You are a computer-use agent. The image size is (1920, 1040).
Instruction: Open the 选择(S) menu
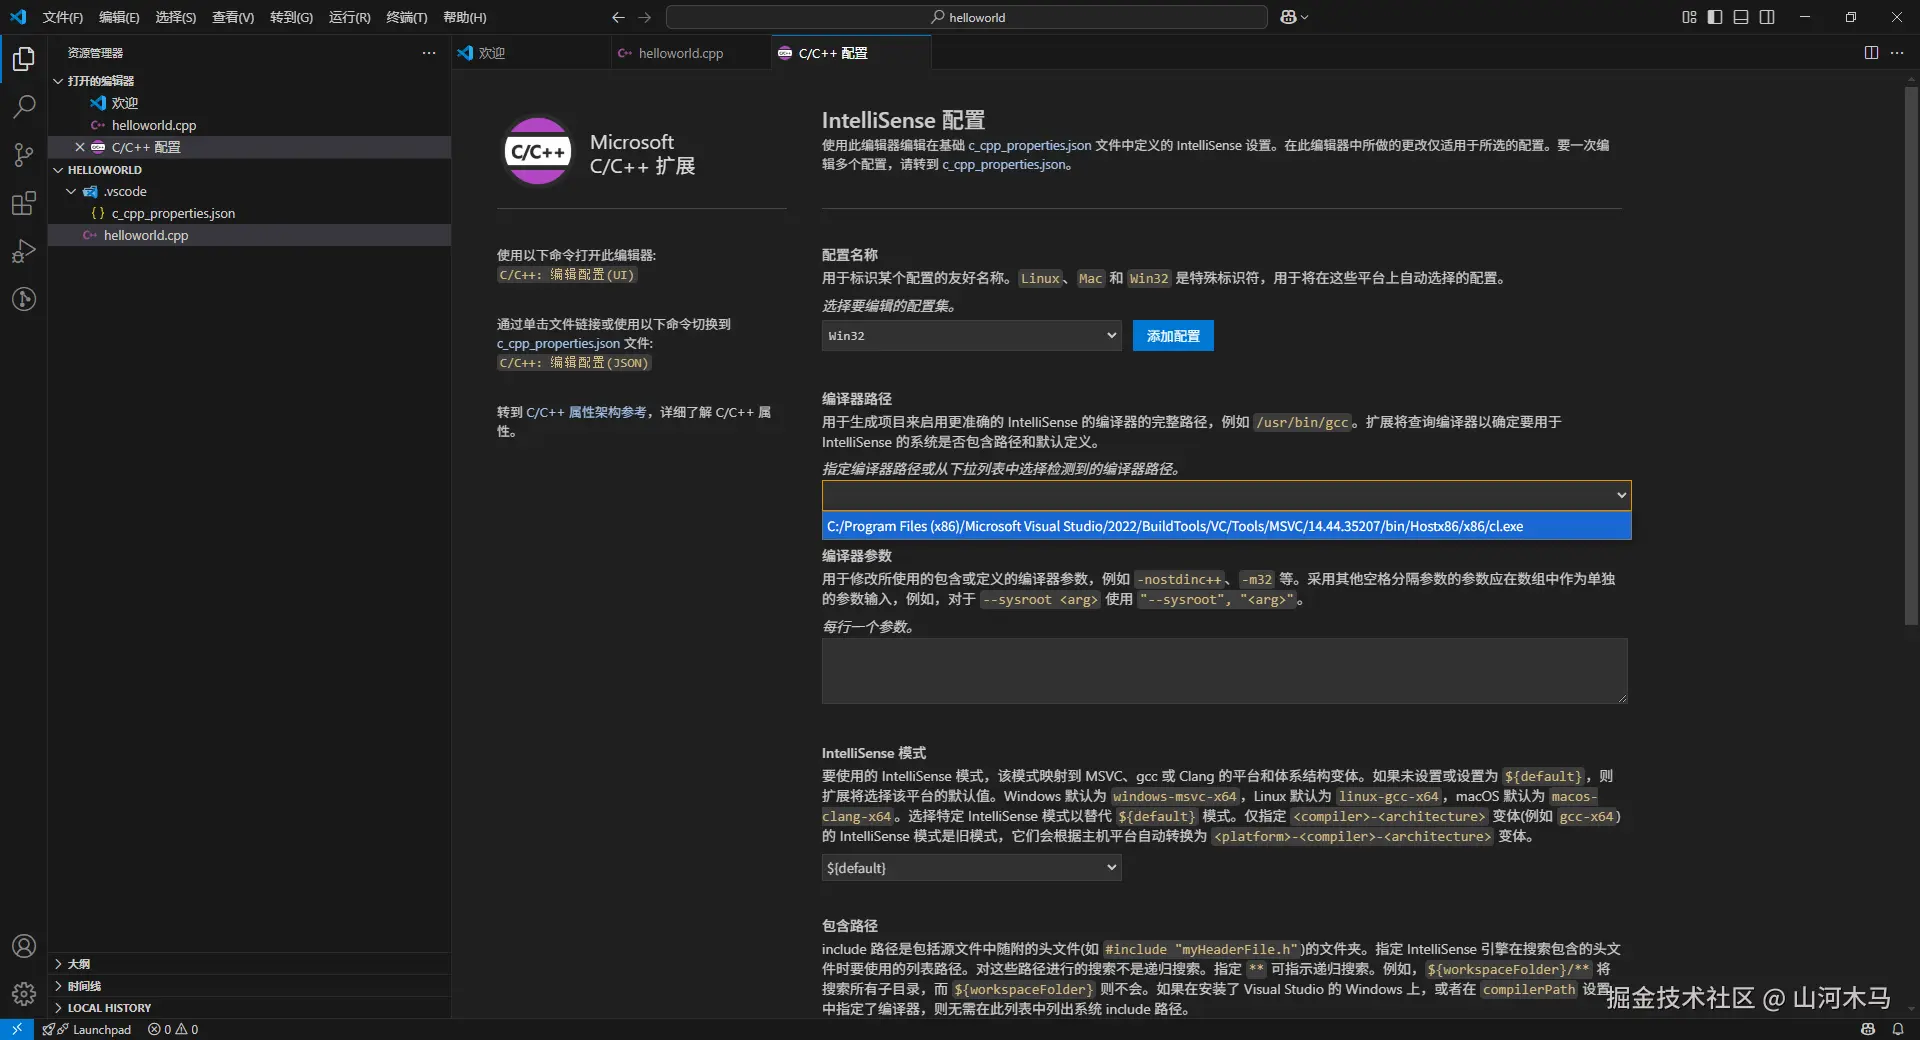point(176,17)
